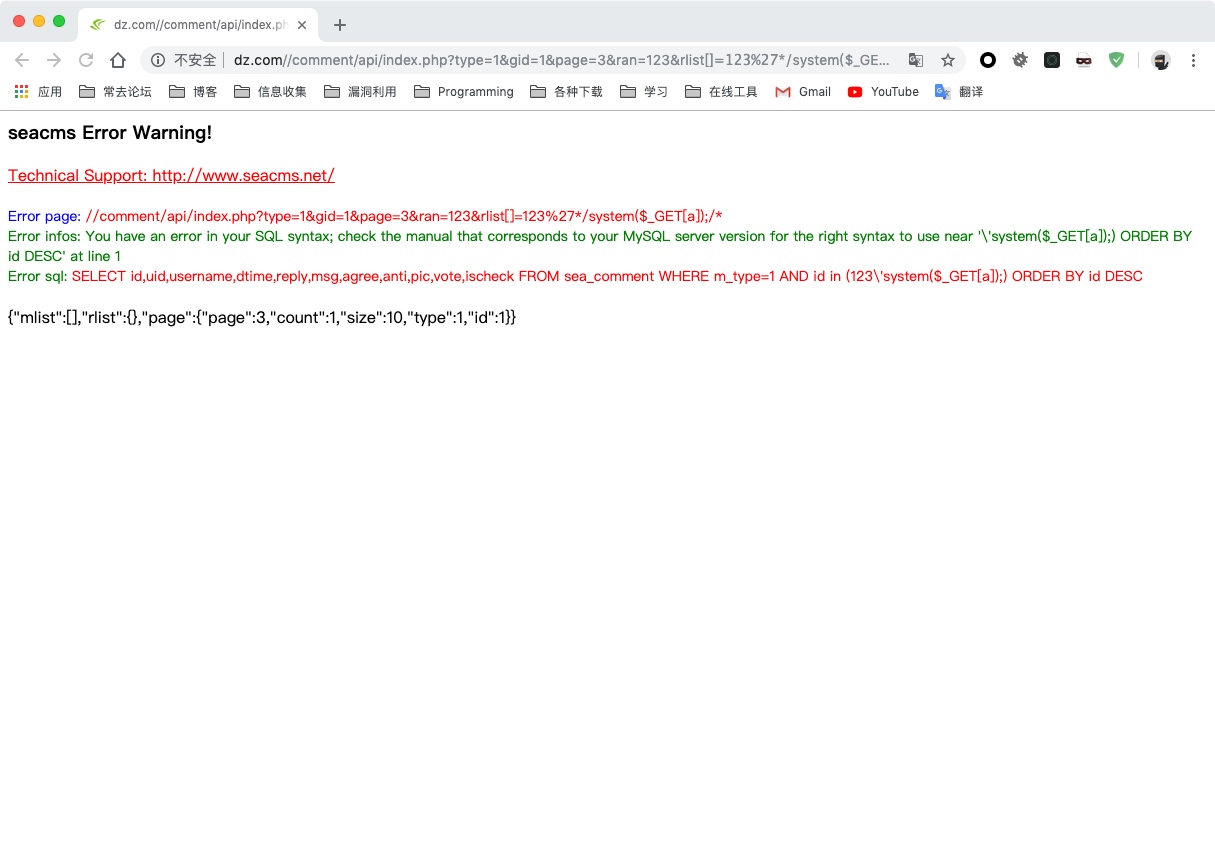1215x852 pixels.
Task: Click the JSON mlist output text
Action: click(262, 317)
